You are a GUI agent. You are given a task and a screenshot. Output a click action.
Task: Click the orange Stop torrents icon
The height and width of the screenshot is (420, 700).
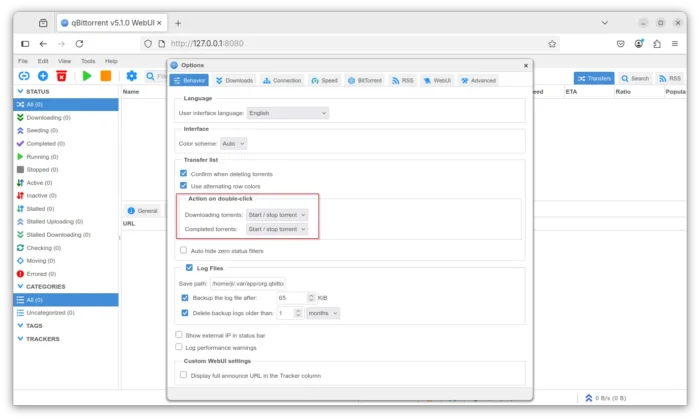(x=106, y=76)
